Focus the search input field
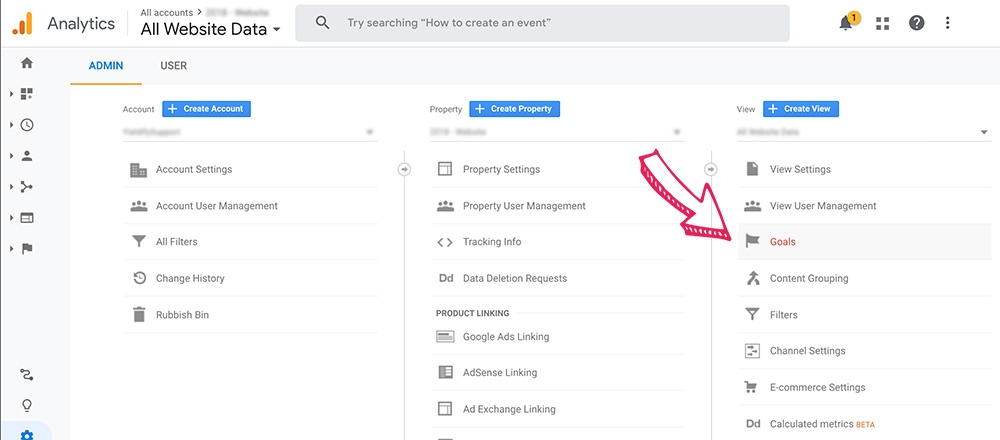 542,24
